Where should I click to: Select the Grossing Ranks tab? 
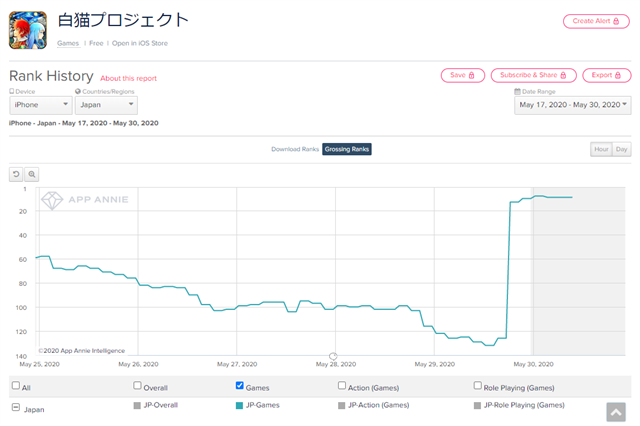coord(347,149)
